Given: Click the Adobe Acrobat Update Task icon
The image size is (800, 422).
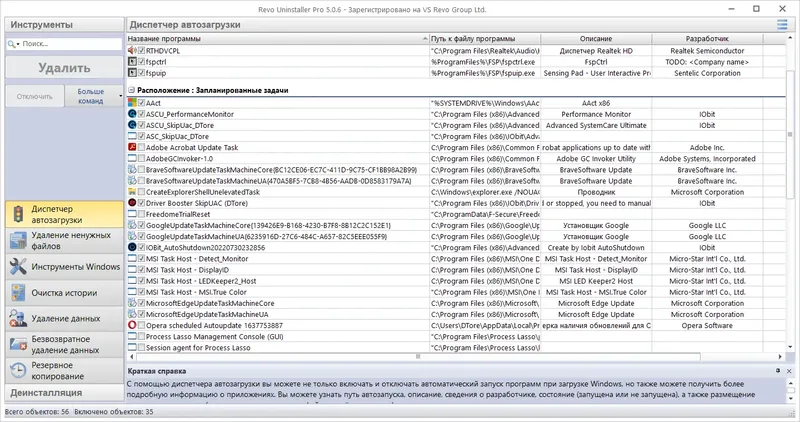Looking at the screenshot, I should point(132,147).
